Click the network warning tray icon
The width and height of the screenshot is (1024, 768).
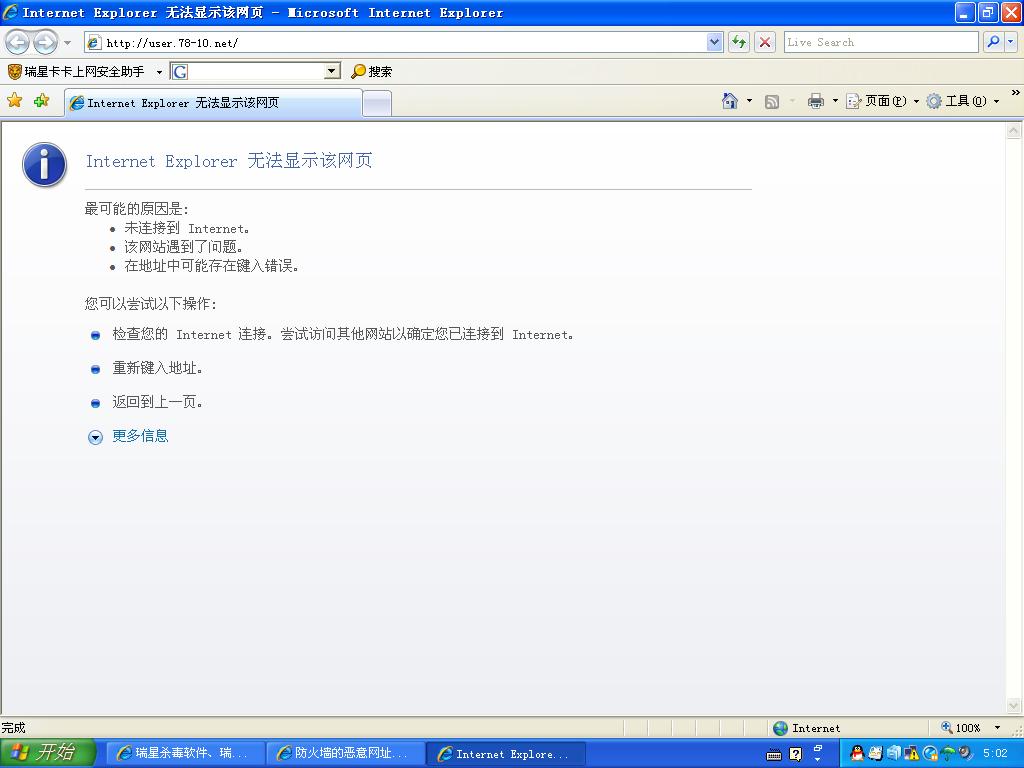[x=911, y=754]
